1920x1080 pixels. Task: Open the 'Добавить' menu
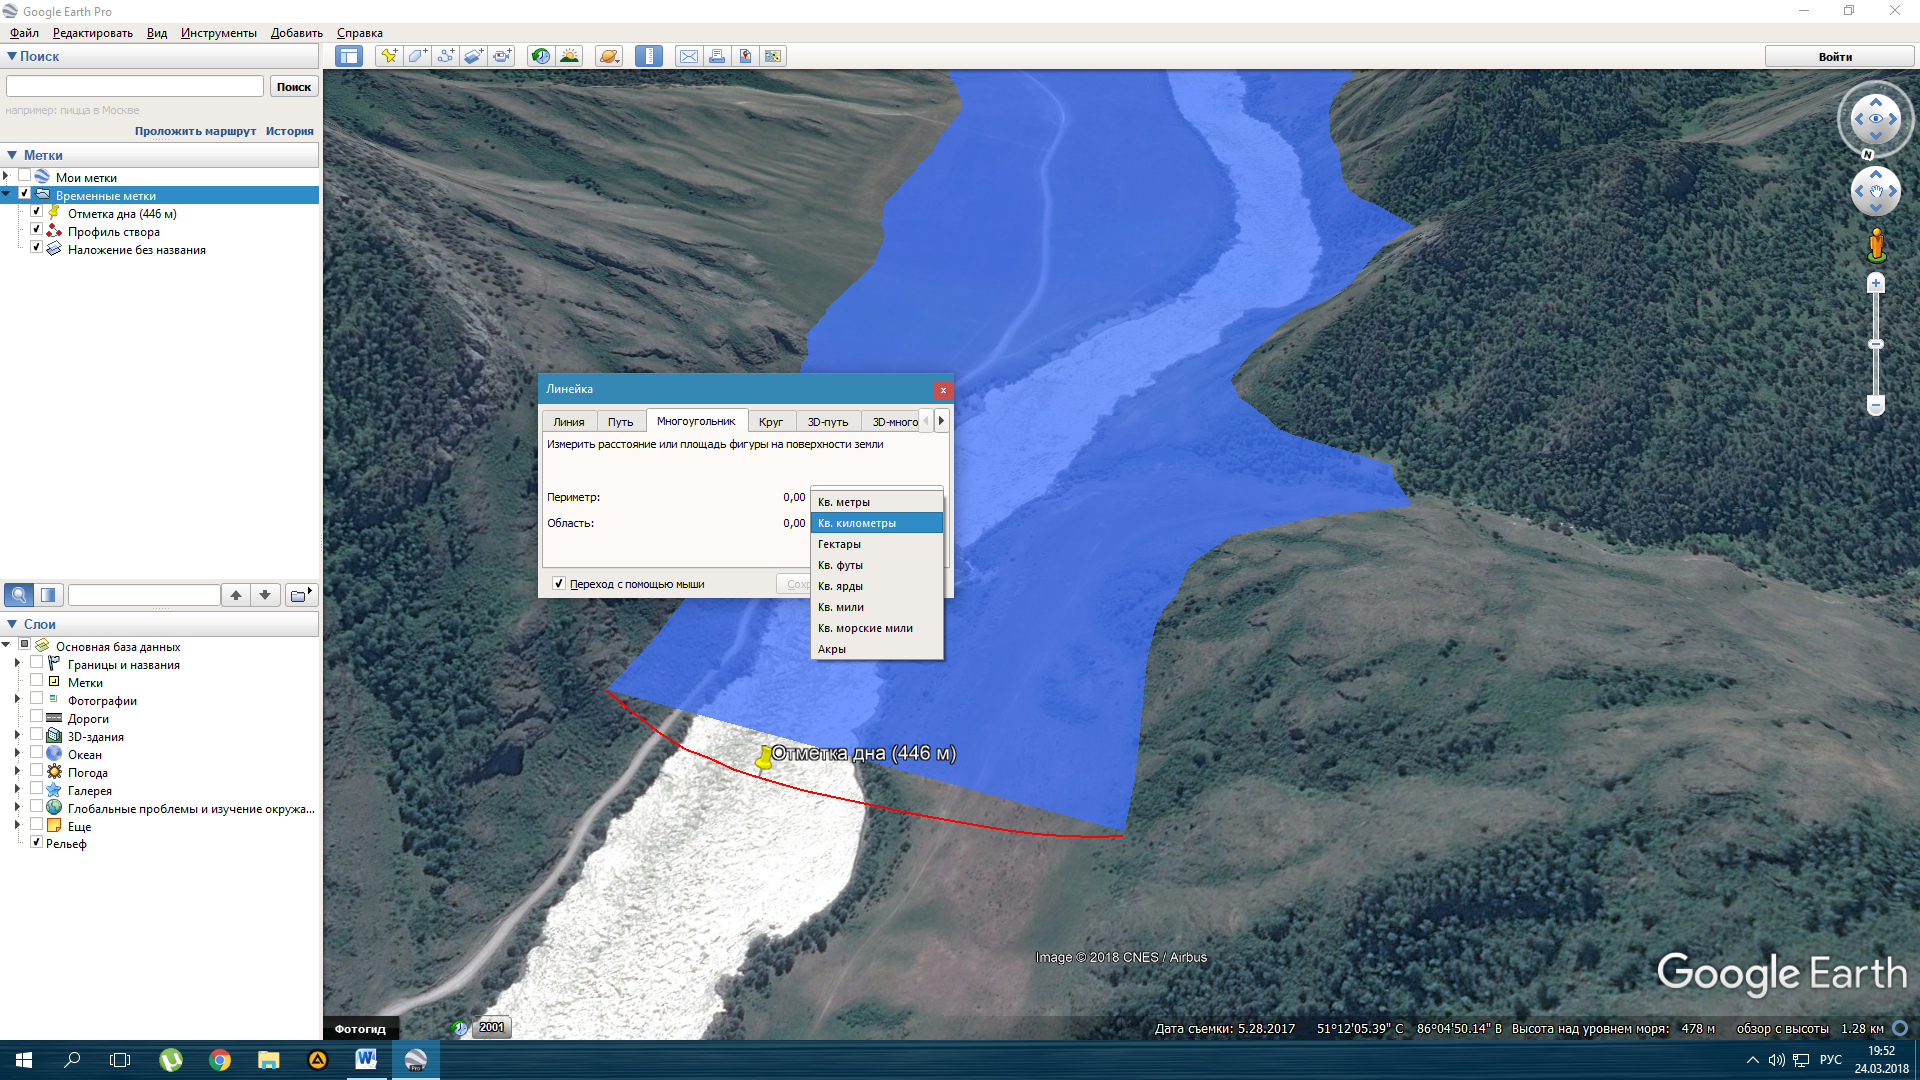pos(296,33)
